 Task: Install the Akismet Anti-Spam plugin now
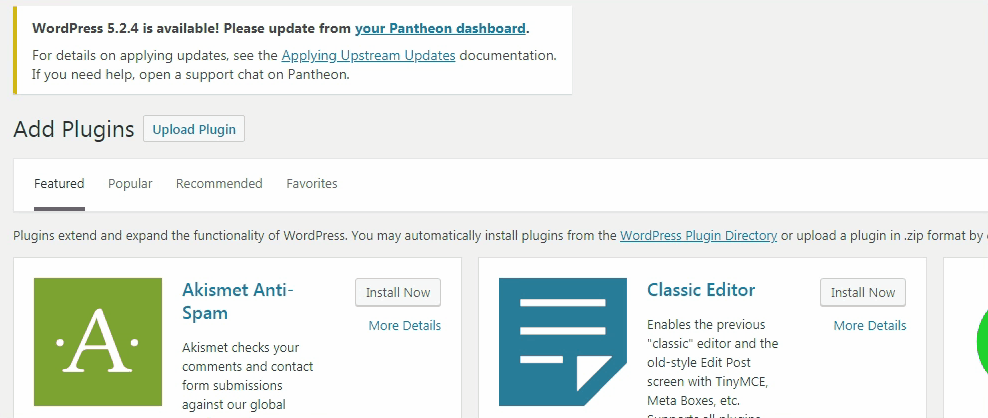[398, 293]
